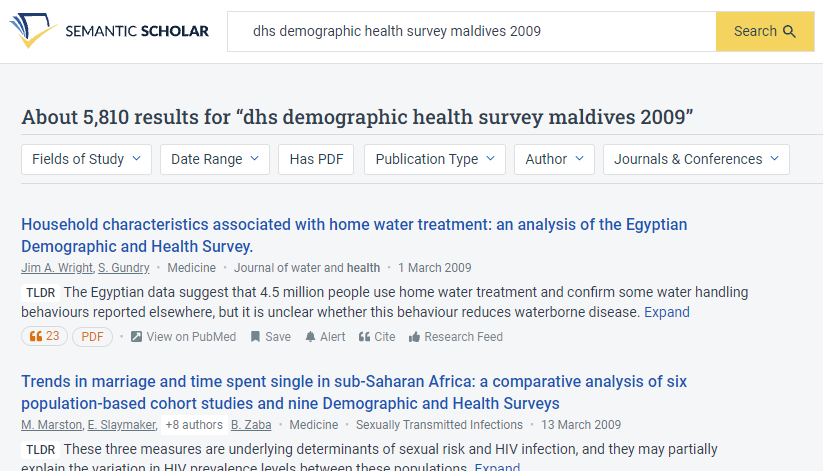Cite the Egyptian water treatment paper

coord(377,337)
